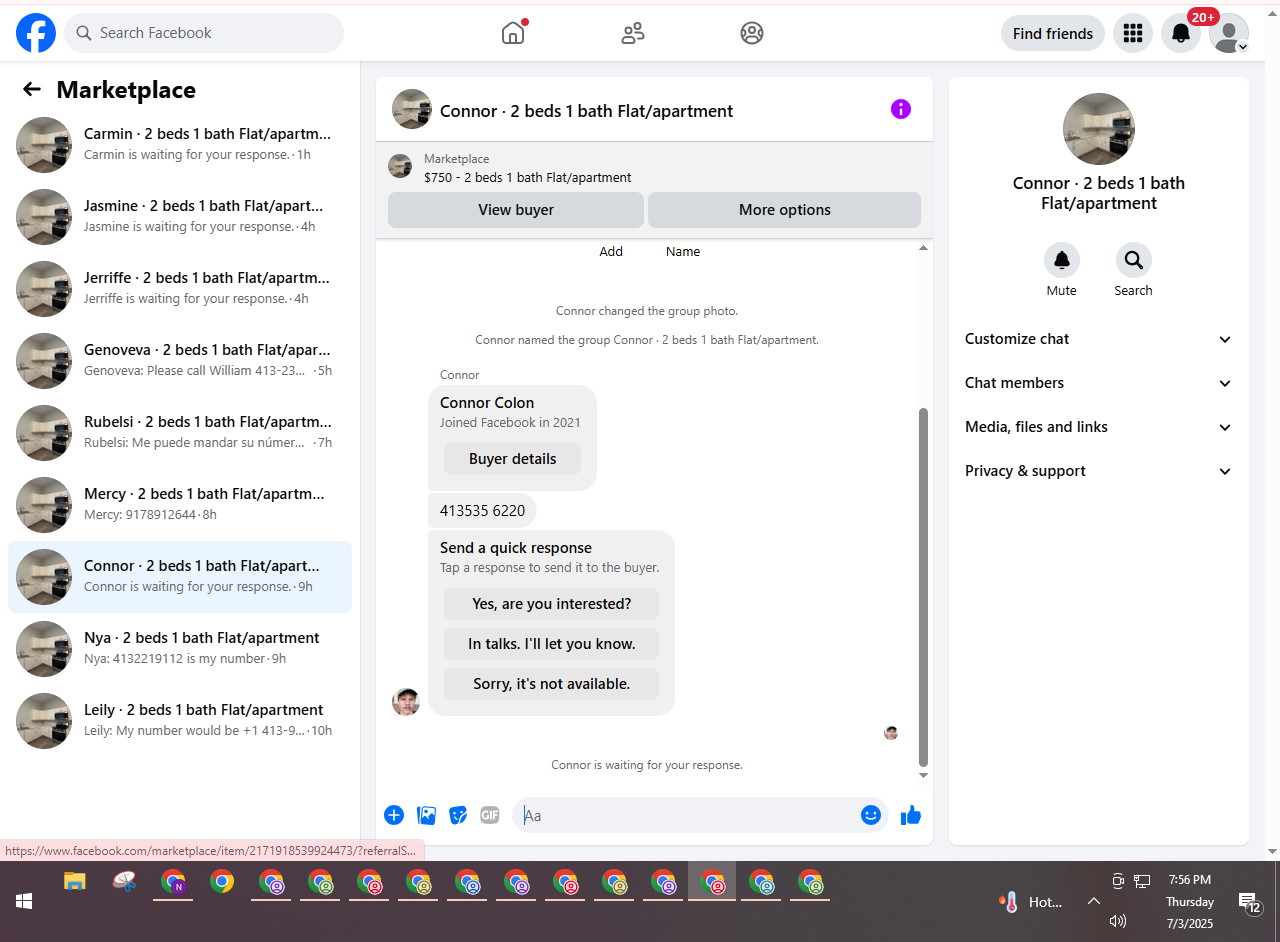Click the Search Facebook field
The height and width of the screenshot is (942, 1280).
pos(204,33)
